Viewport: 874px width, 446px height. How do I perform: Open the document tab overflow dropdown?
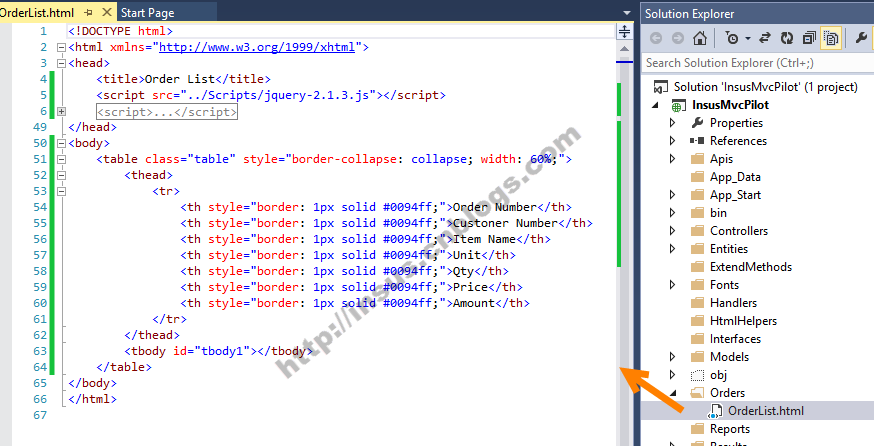click(x=627, y=12)
